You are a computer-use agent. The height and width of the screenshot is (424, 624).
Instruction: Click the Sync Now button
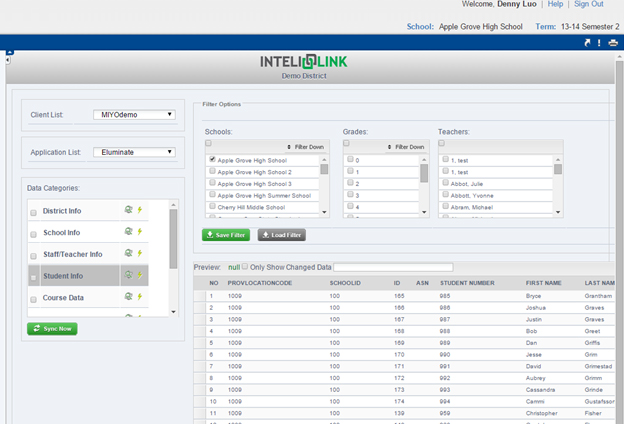point(52,328)
